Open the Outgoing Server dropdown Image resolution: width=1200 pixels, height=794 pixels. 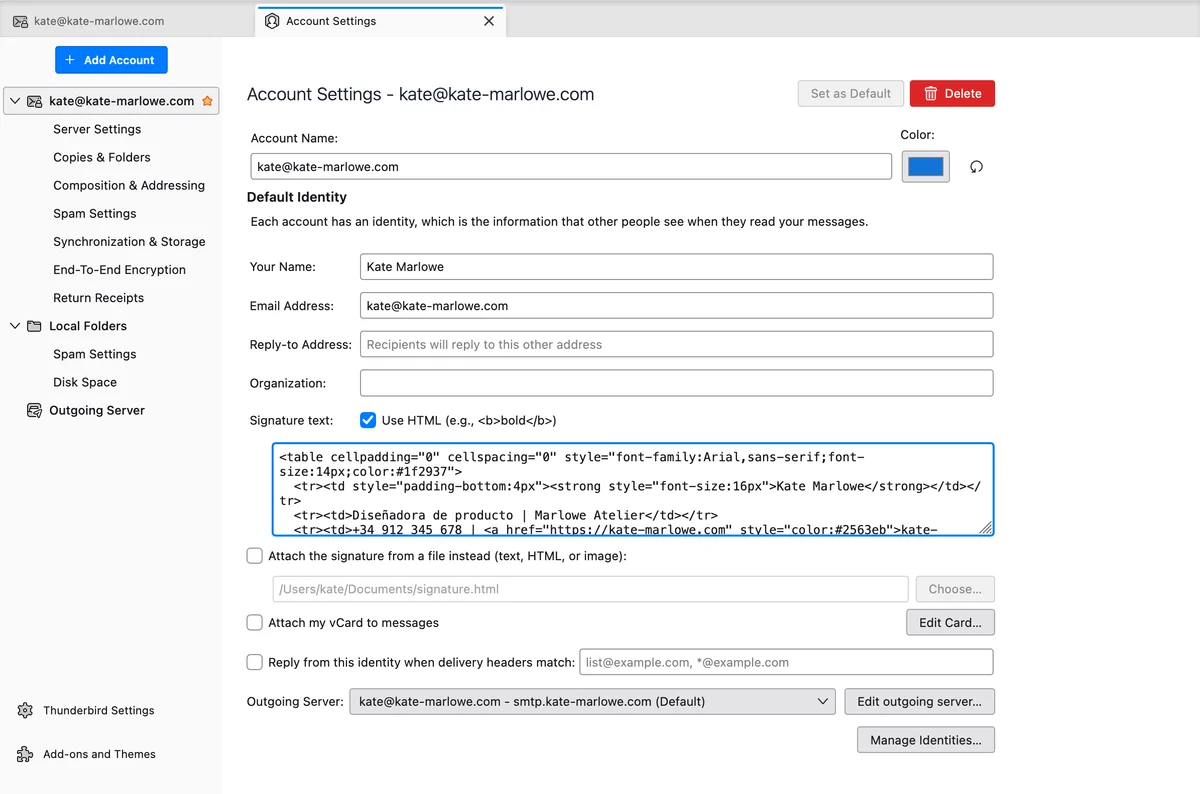click(x=592, y=701)
